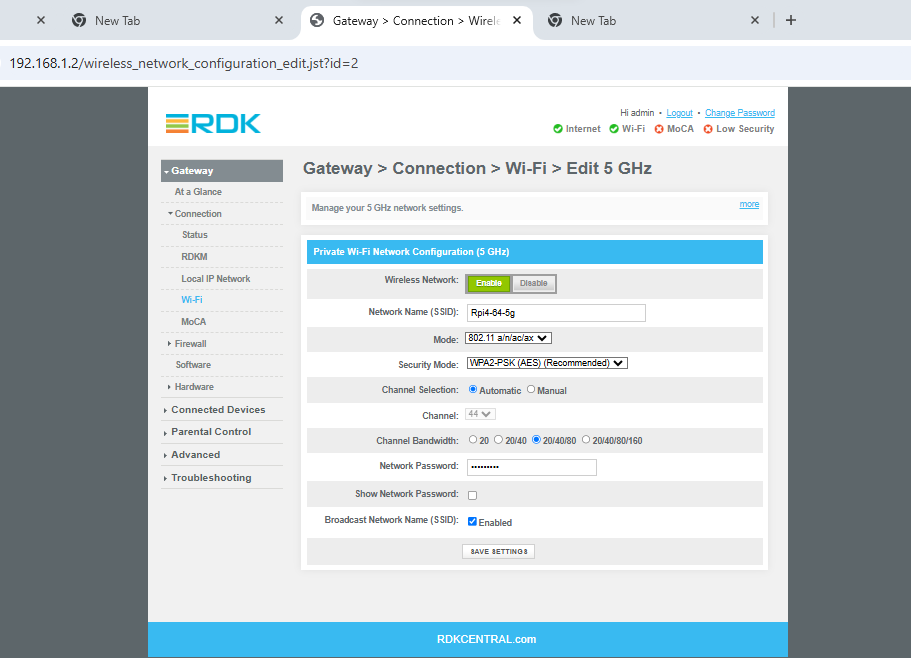Choose 20/40/80/160 channel bandwidth option

tap(586, 439)
